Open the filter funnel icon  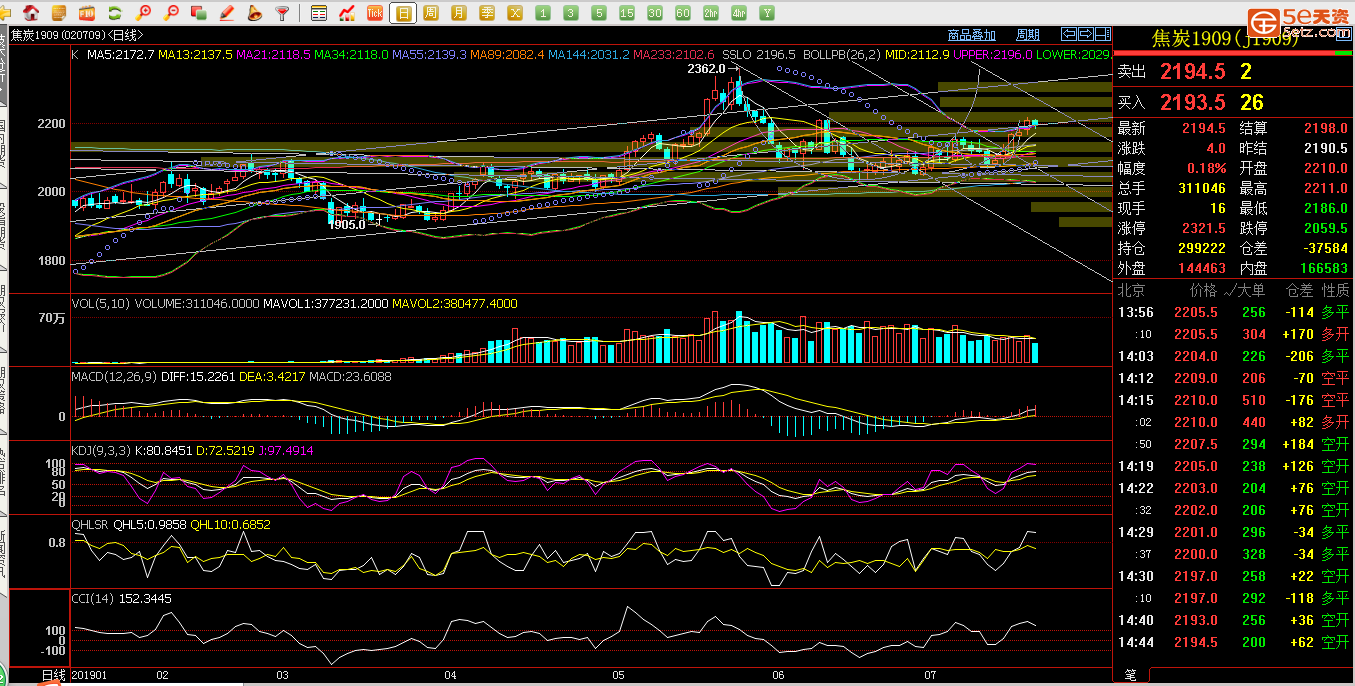click(283, 13)
